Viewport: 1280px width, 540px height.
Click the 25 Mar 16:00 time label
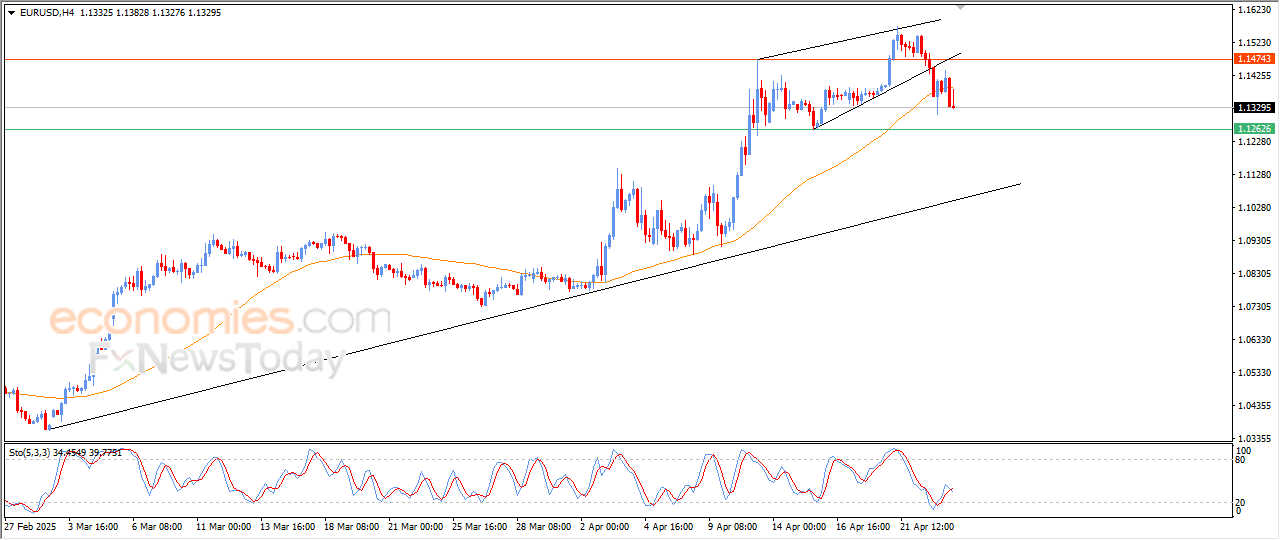pos(479,525)
